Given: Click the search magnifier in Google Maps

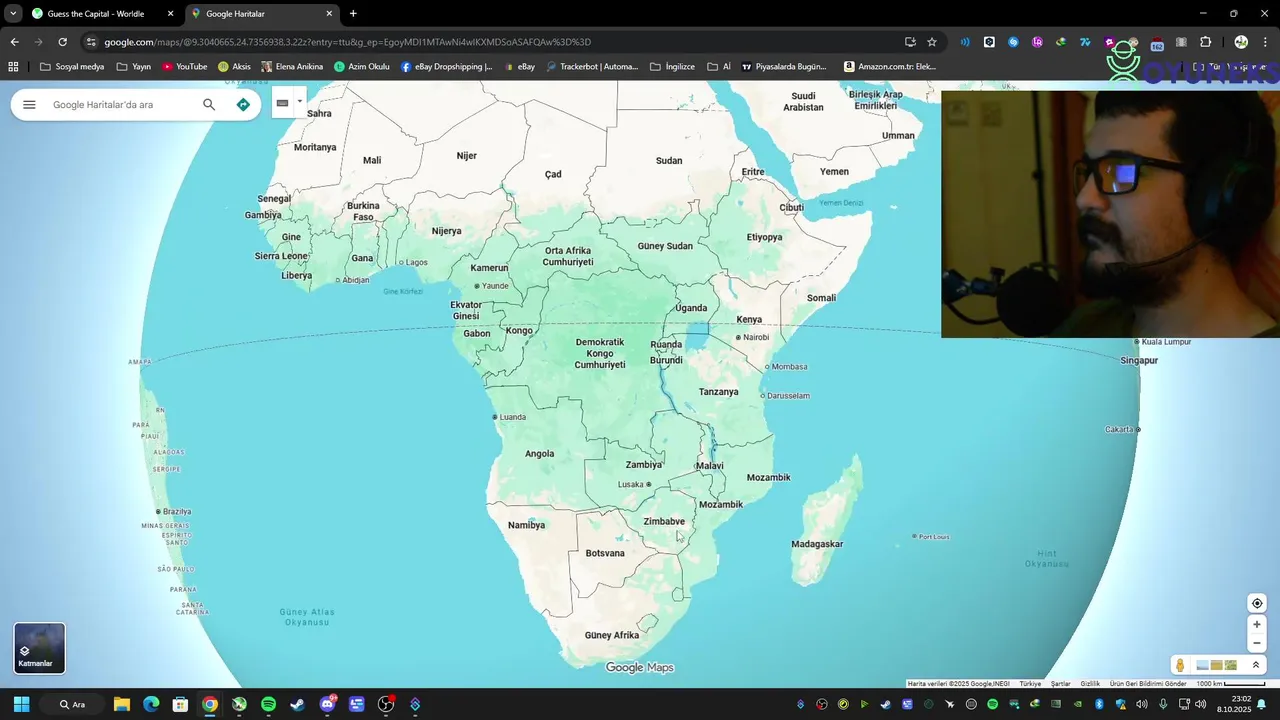Looking at the screenshot, I should 209,105.
